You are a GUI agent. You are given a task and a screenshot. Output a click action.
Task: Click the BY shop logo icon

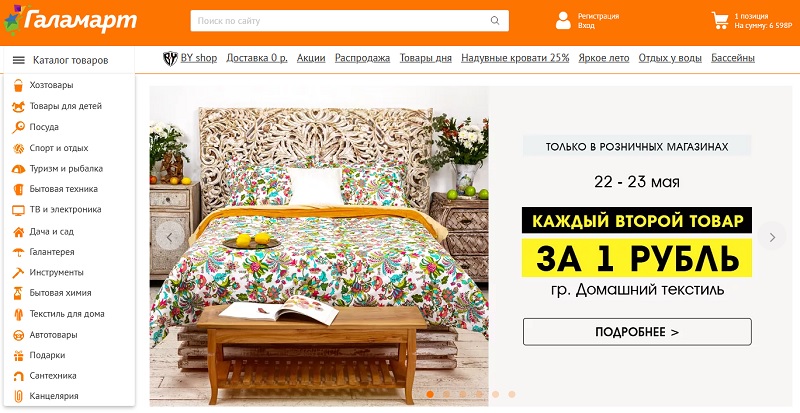point(170,59)
